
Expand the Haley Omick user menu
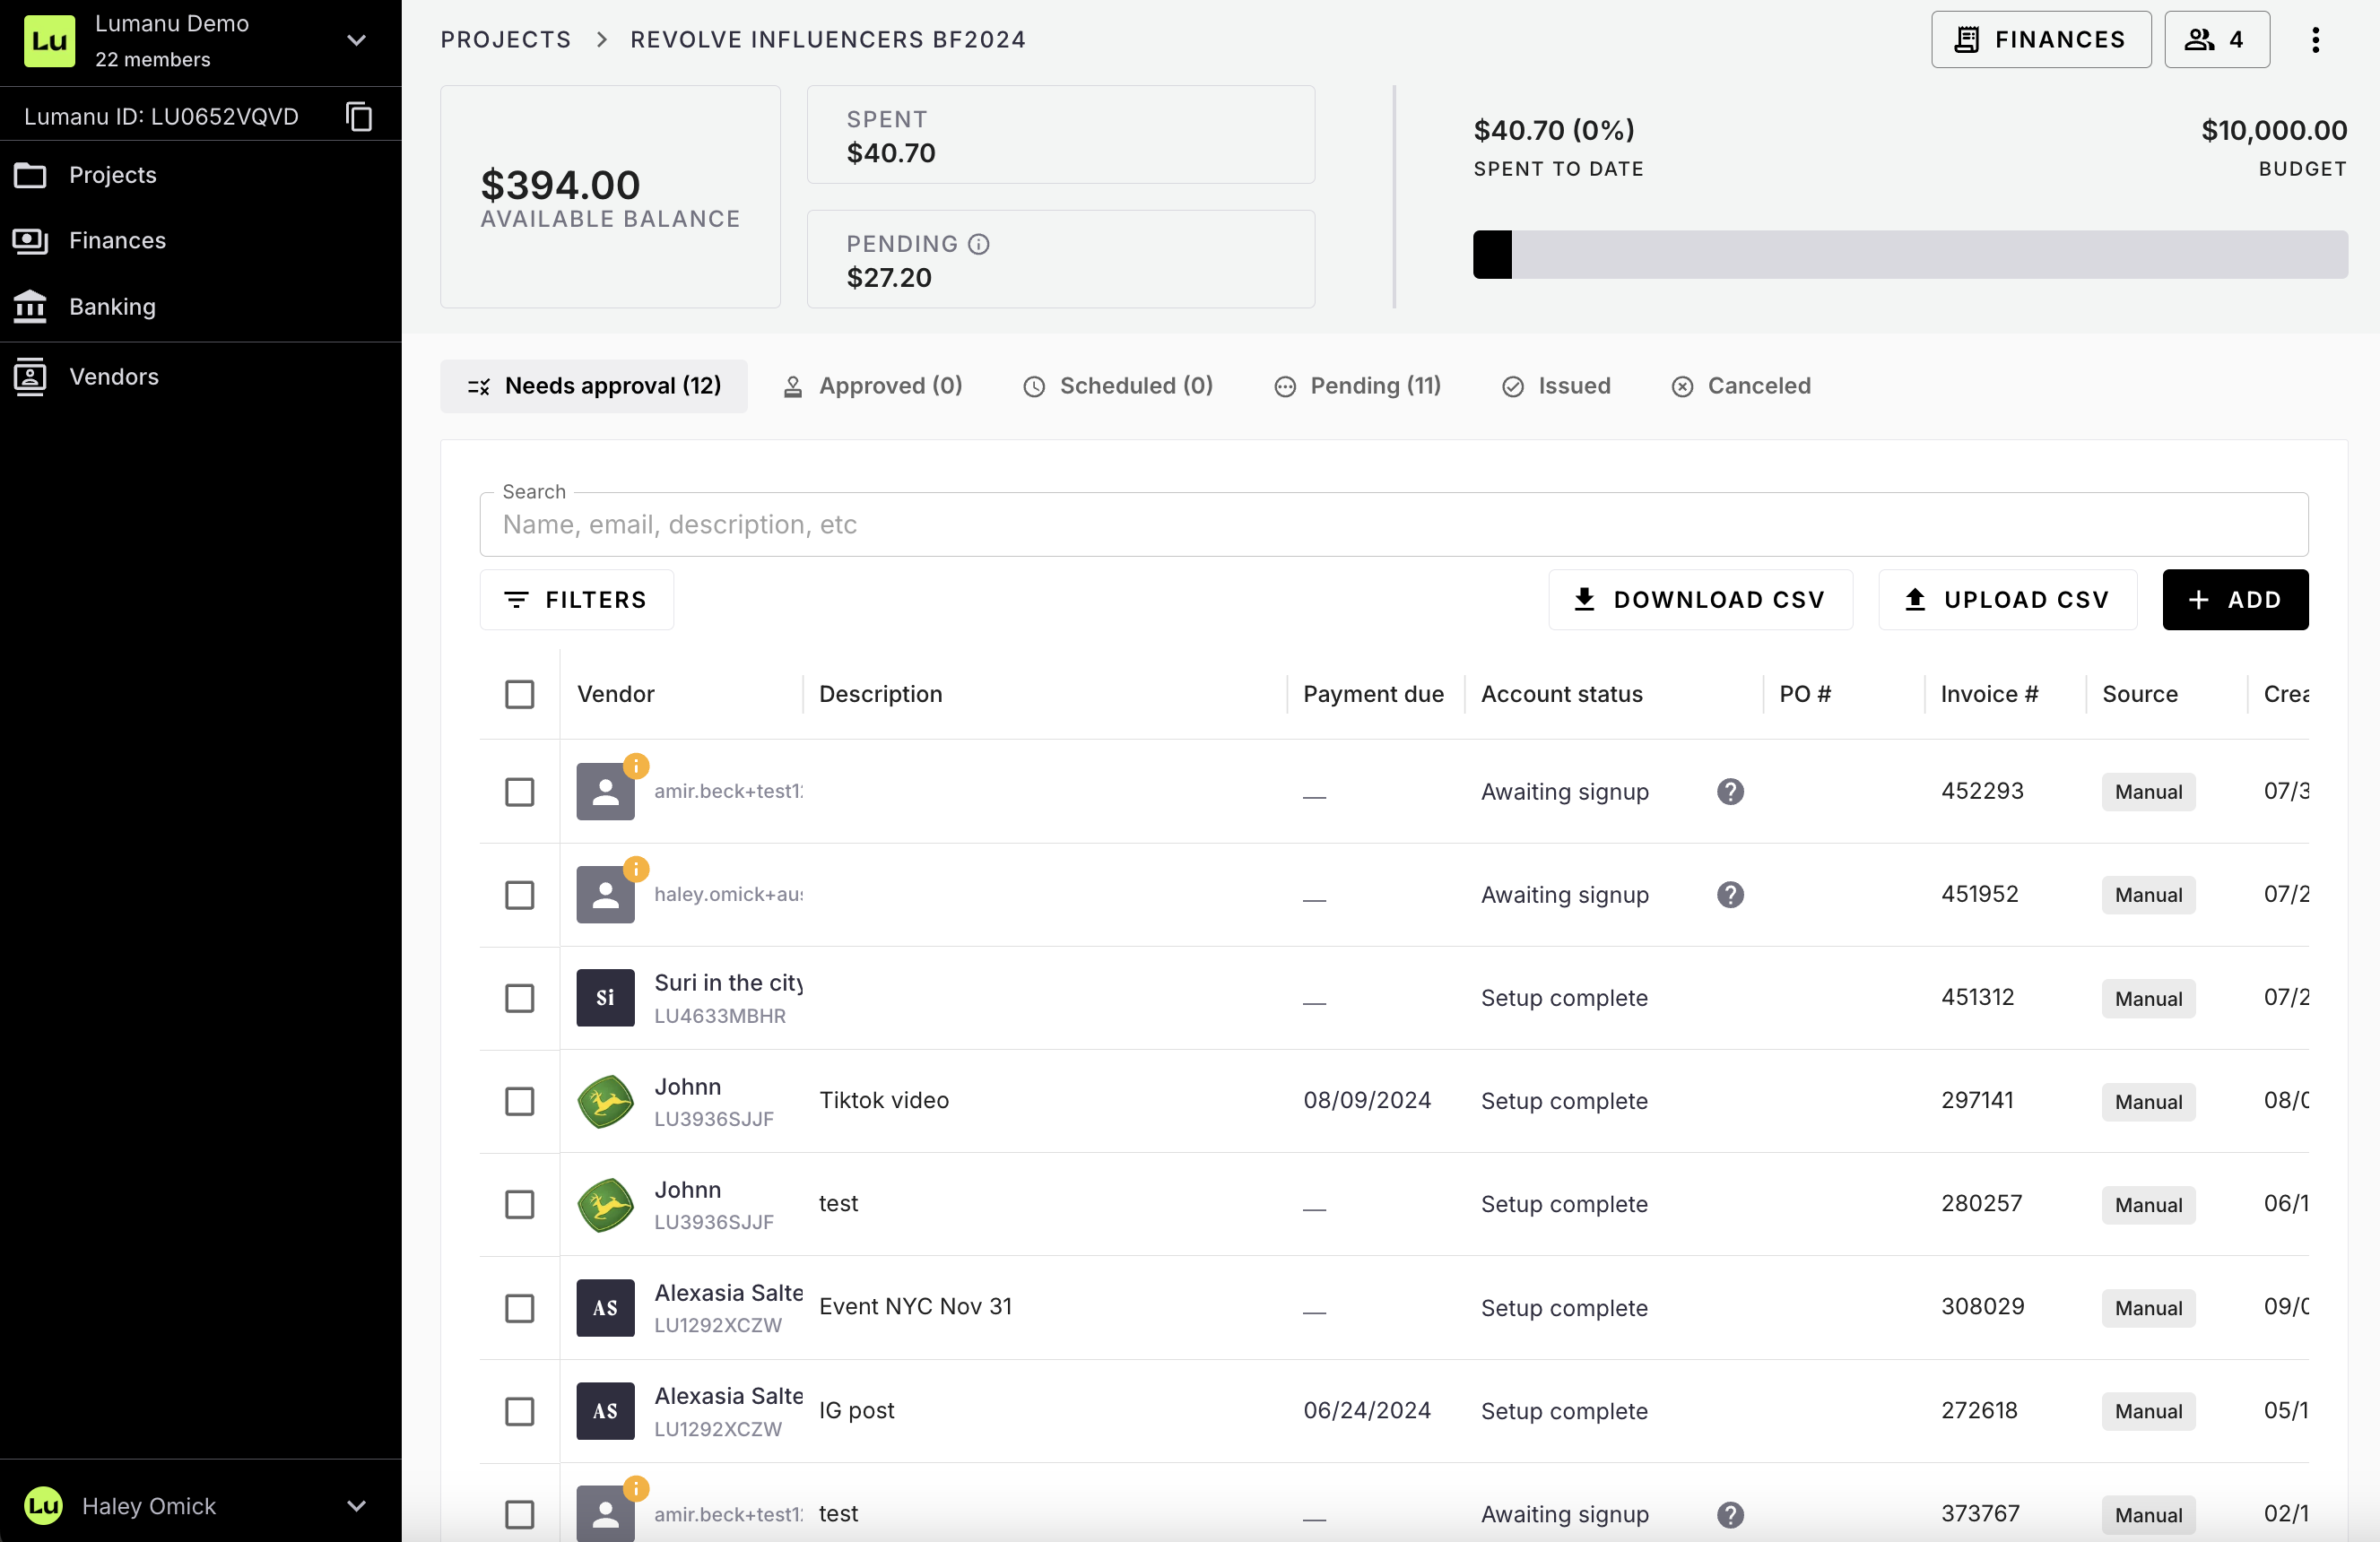coord(357,1506)
